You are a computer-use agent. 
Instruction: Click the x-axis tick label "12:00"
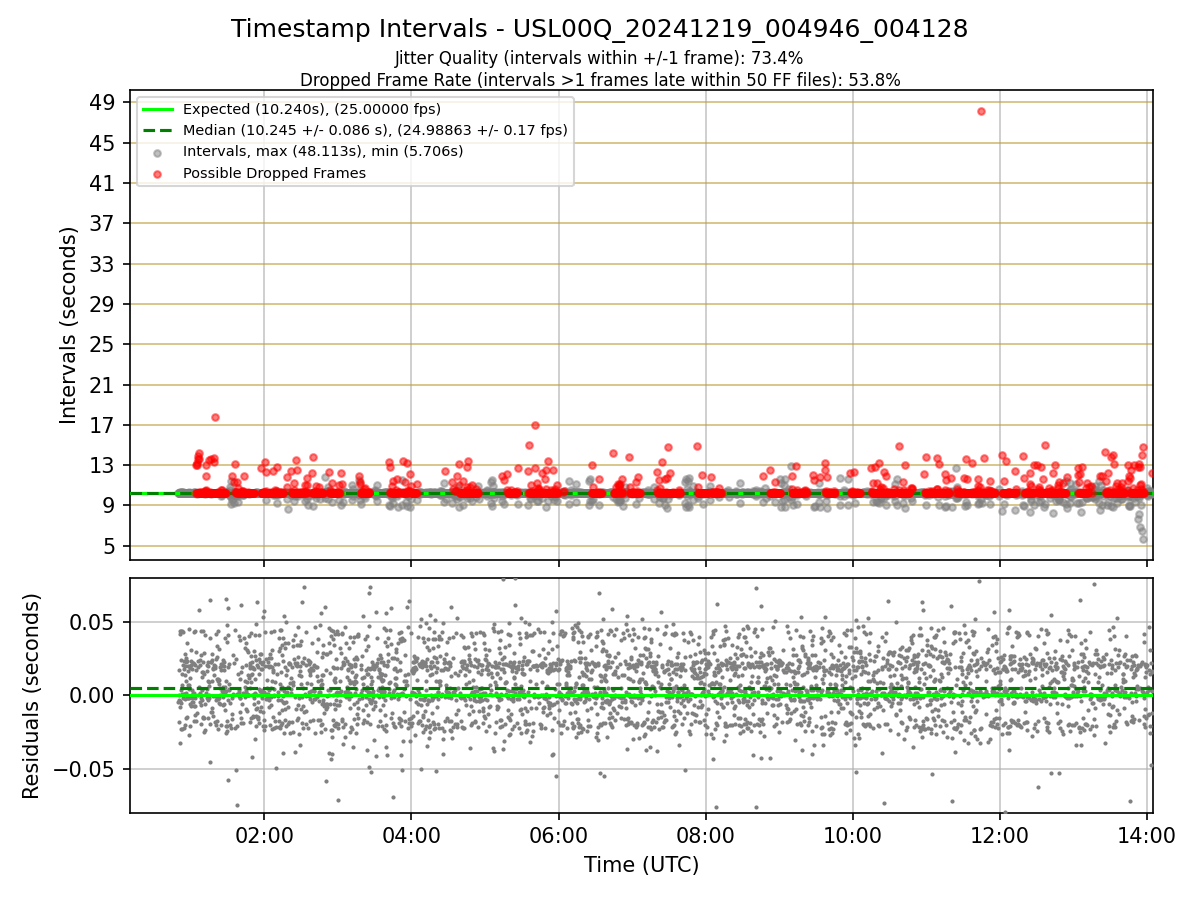pos(1000,835)
